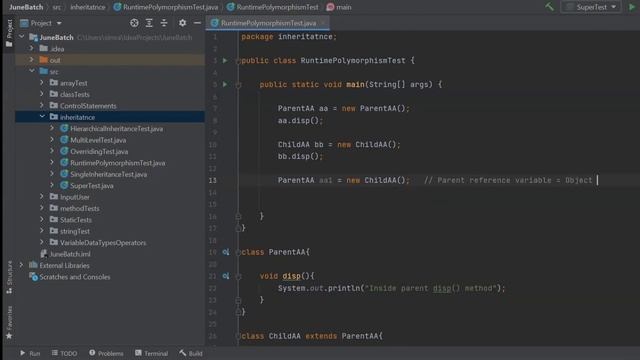Click run gutter icon beside class RuntimePolymorphismTest
640x360 pixels.
click(225, 60)
